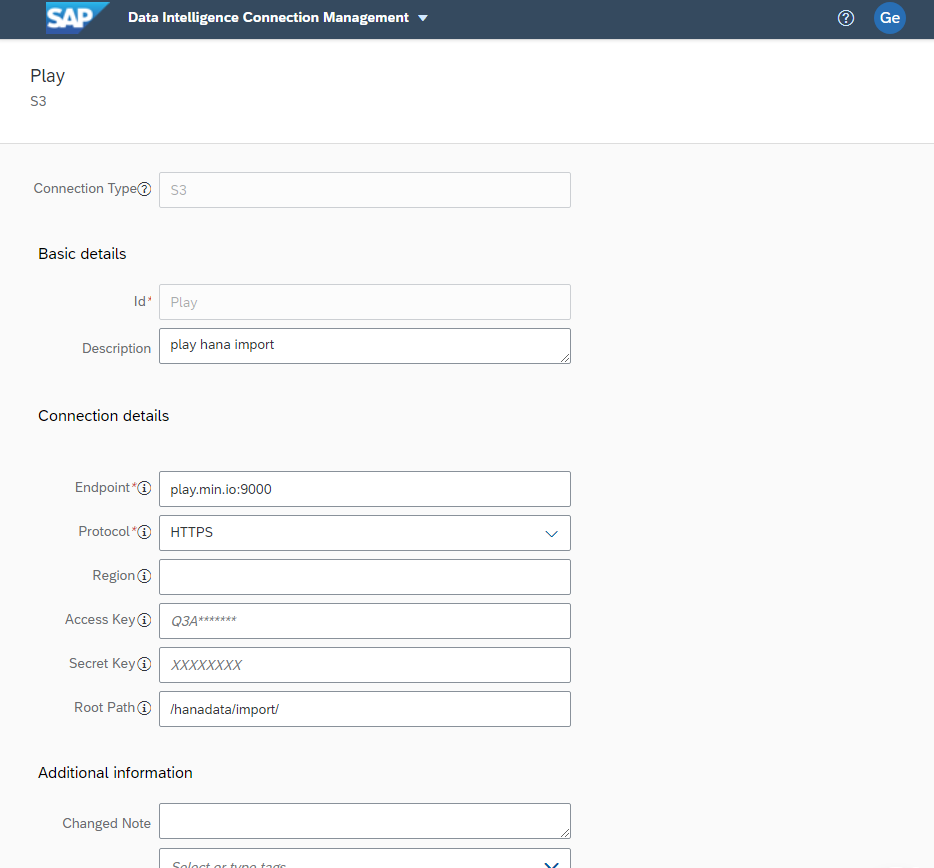Open the help question mark icon
Viewport: 934px width, 868px height.
[x=846, y=18]
